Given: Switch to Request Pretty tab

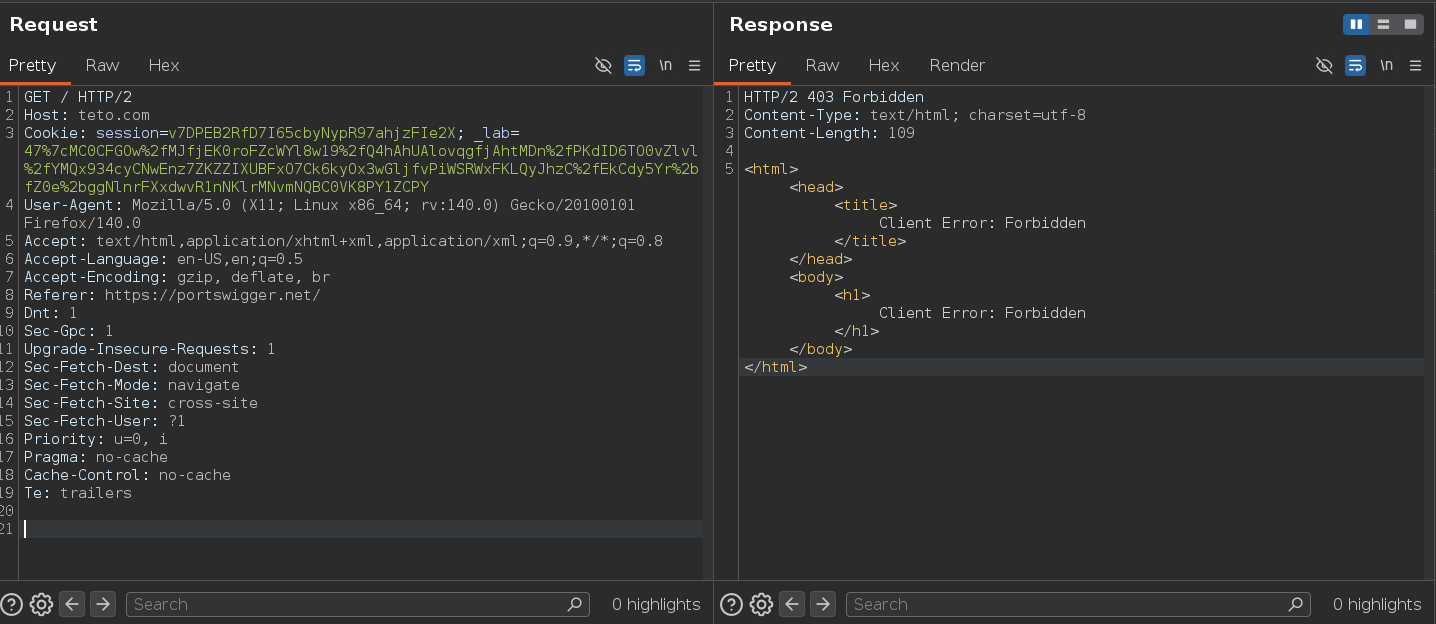Looking at the screenshot, I should tap(33, 65).
